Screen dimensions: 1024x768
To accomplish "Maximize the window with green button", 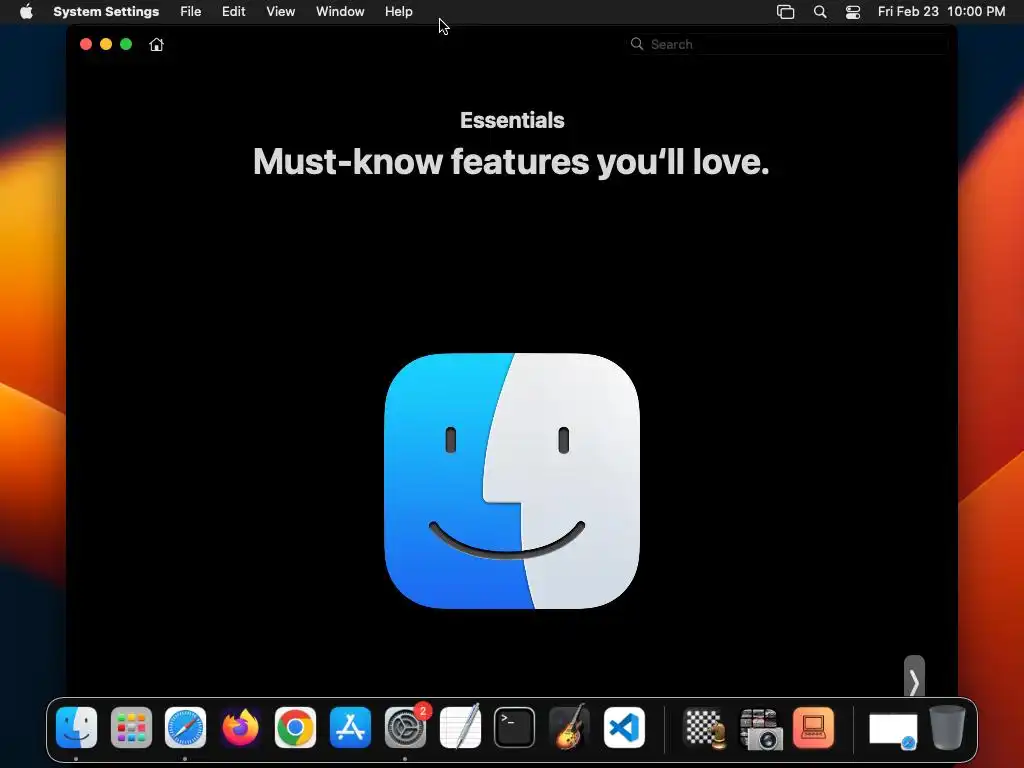I will pyautogui.click(x=126, y=44).
